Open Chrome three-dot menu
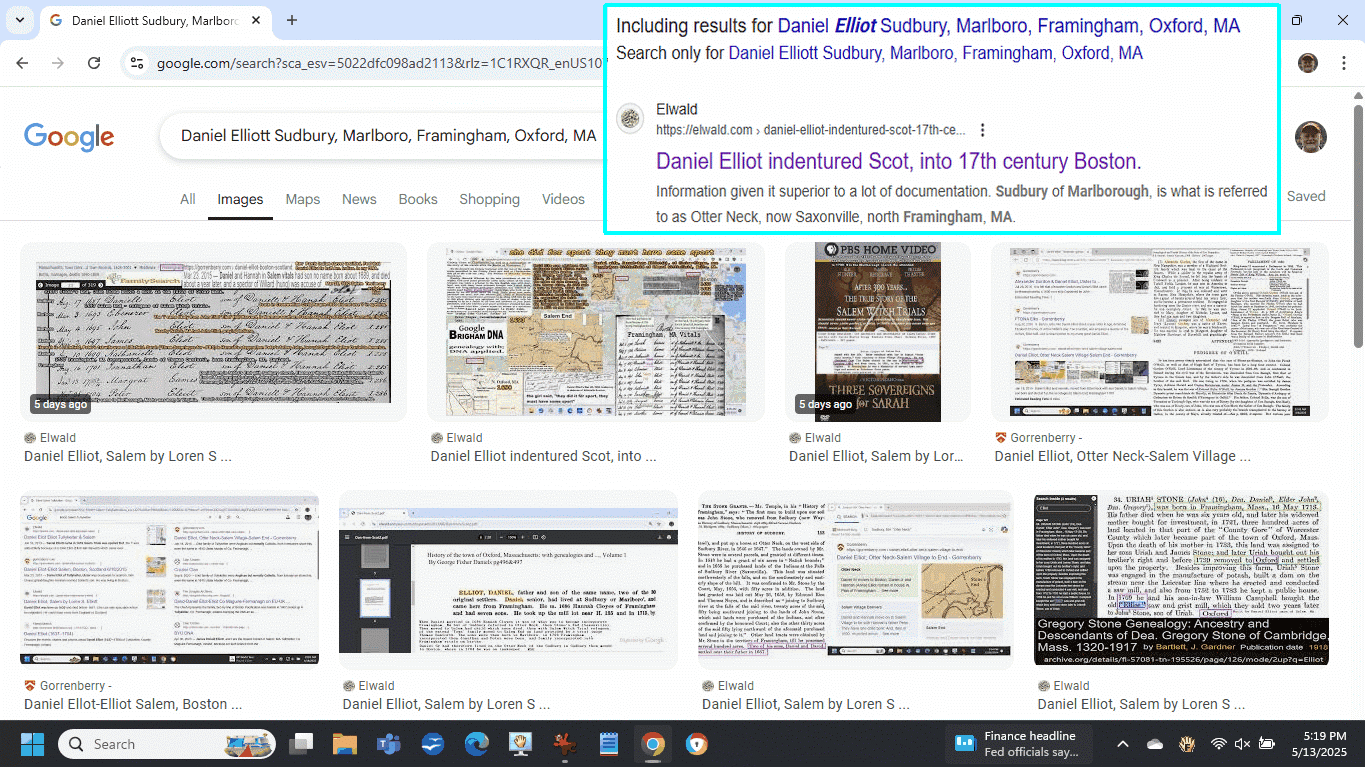This screenshot has width=1365, height=767. coord(1344,63)
